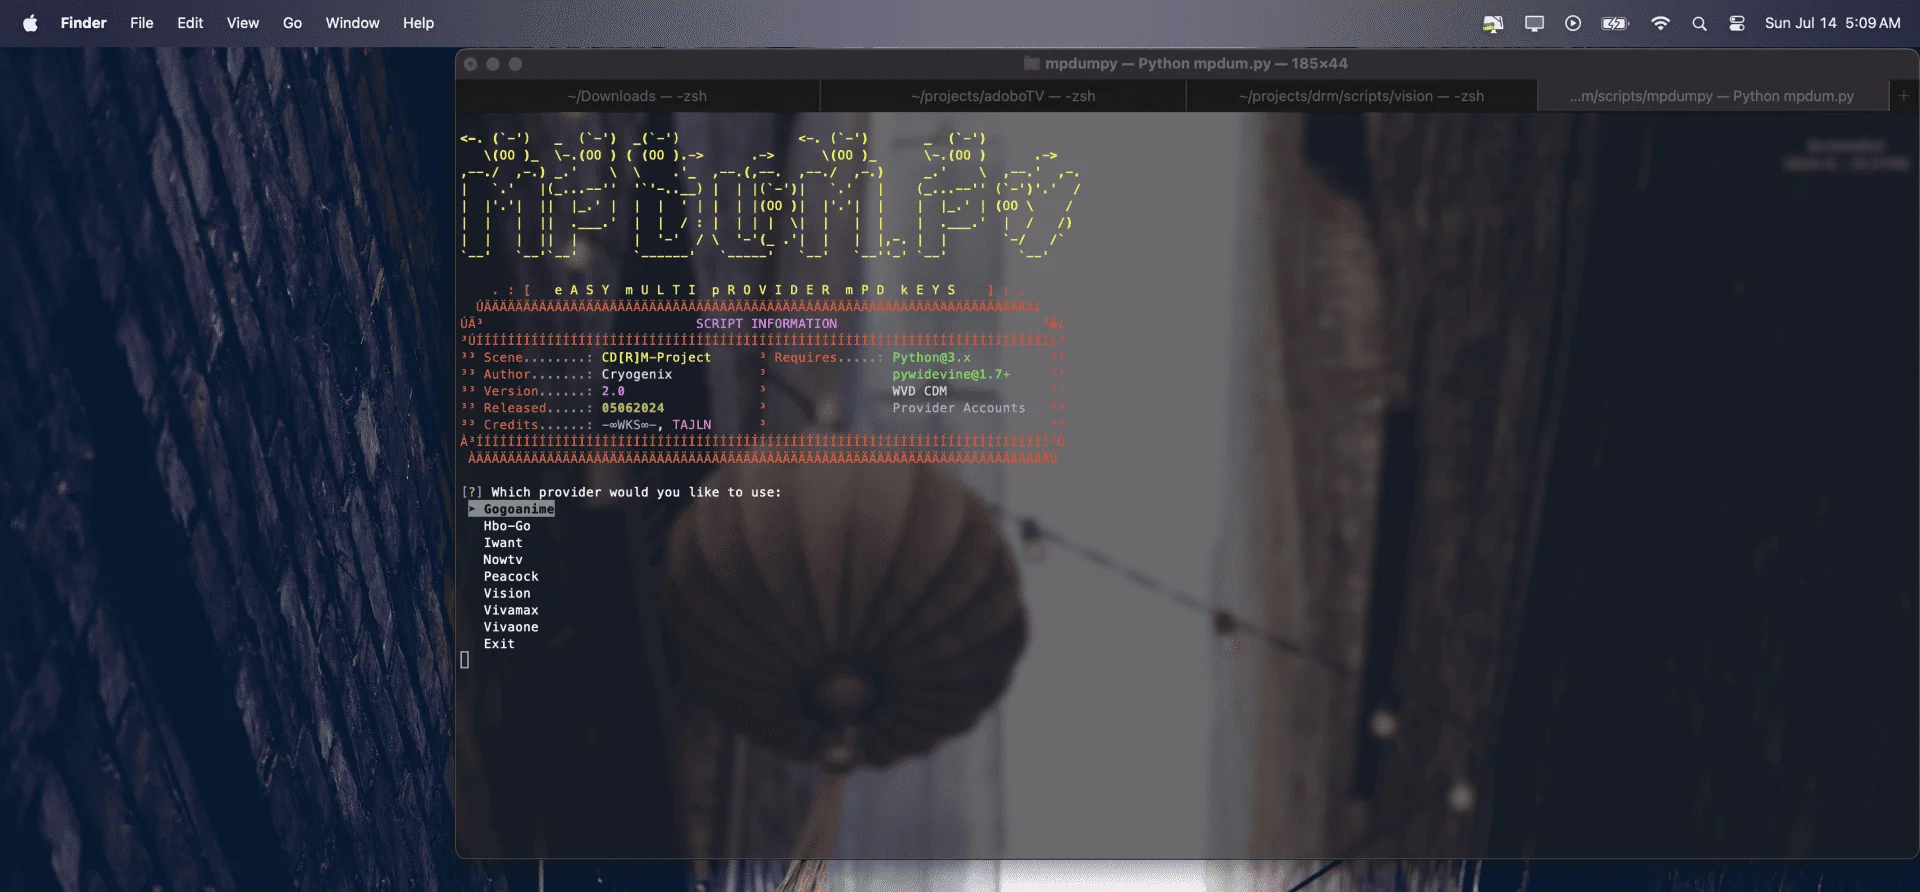Select the Nowtv provider option
Viewport: 1920px width, 892px height.
click(503, 560)
